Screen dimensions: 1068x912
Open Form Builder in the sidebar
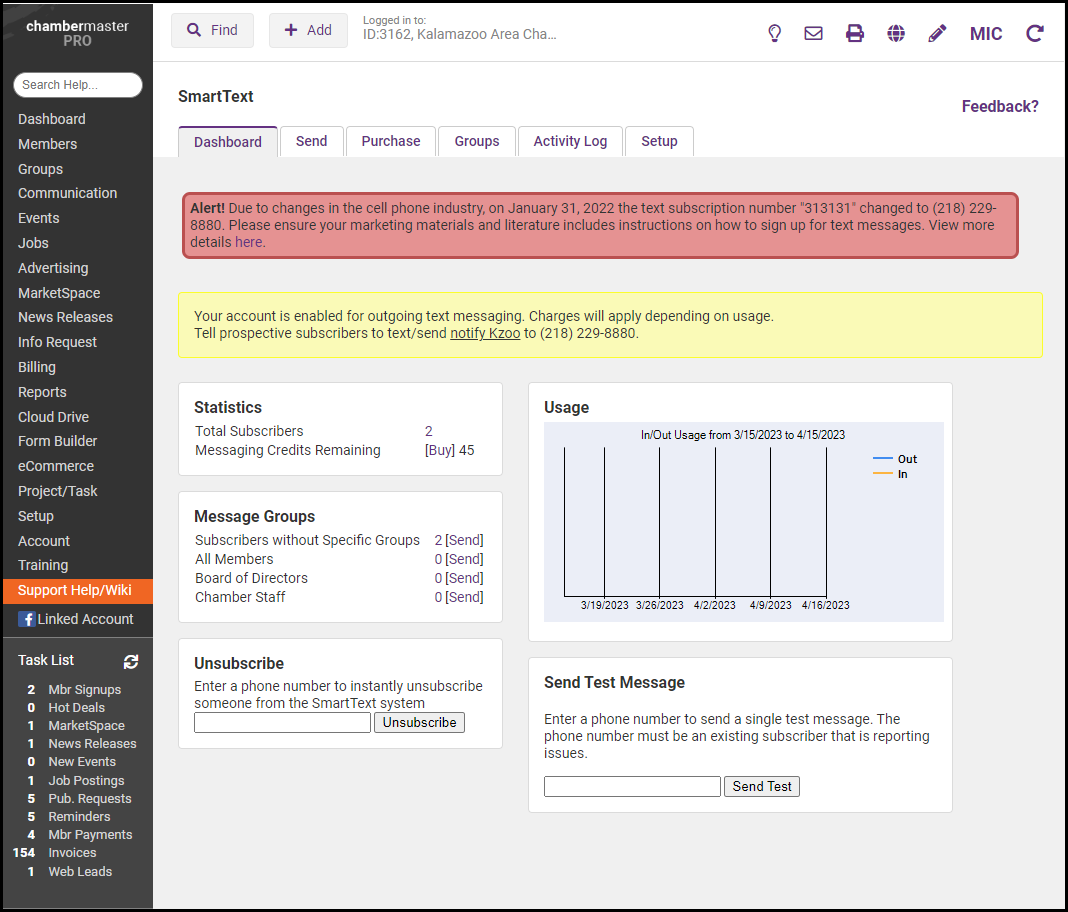pos(57,441)
